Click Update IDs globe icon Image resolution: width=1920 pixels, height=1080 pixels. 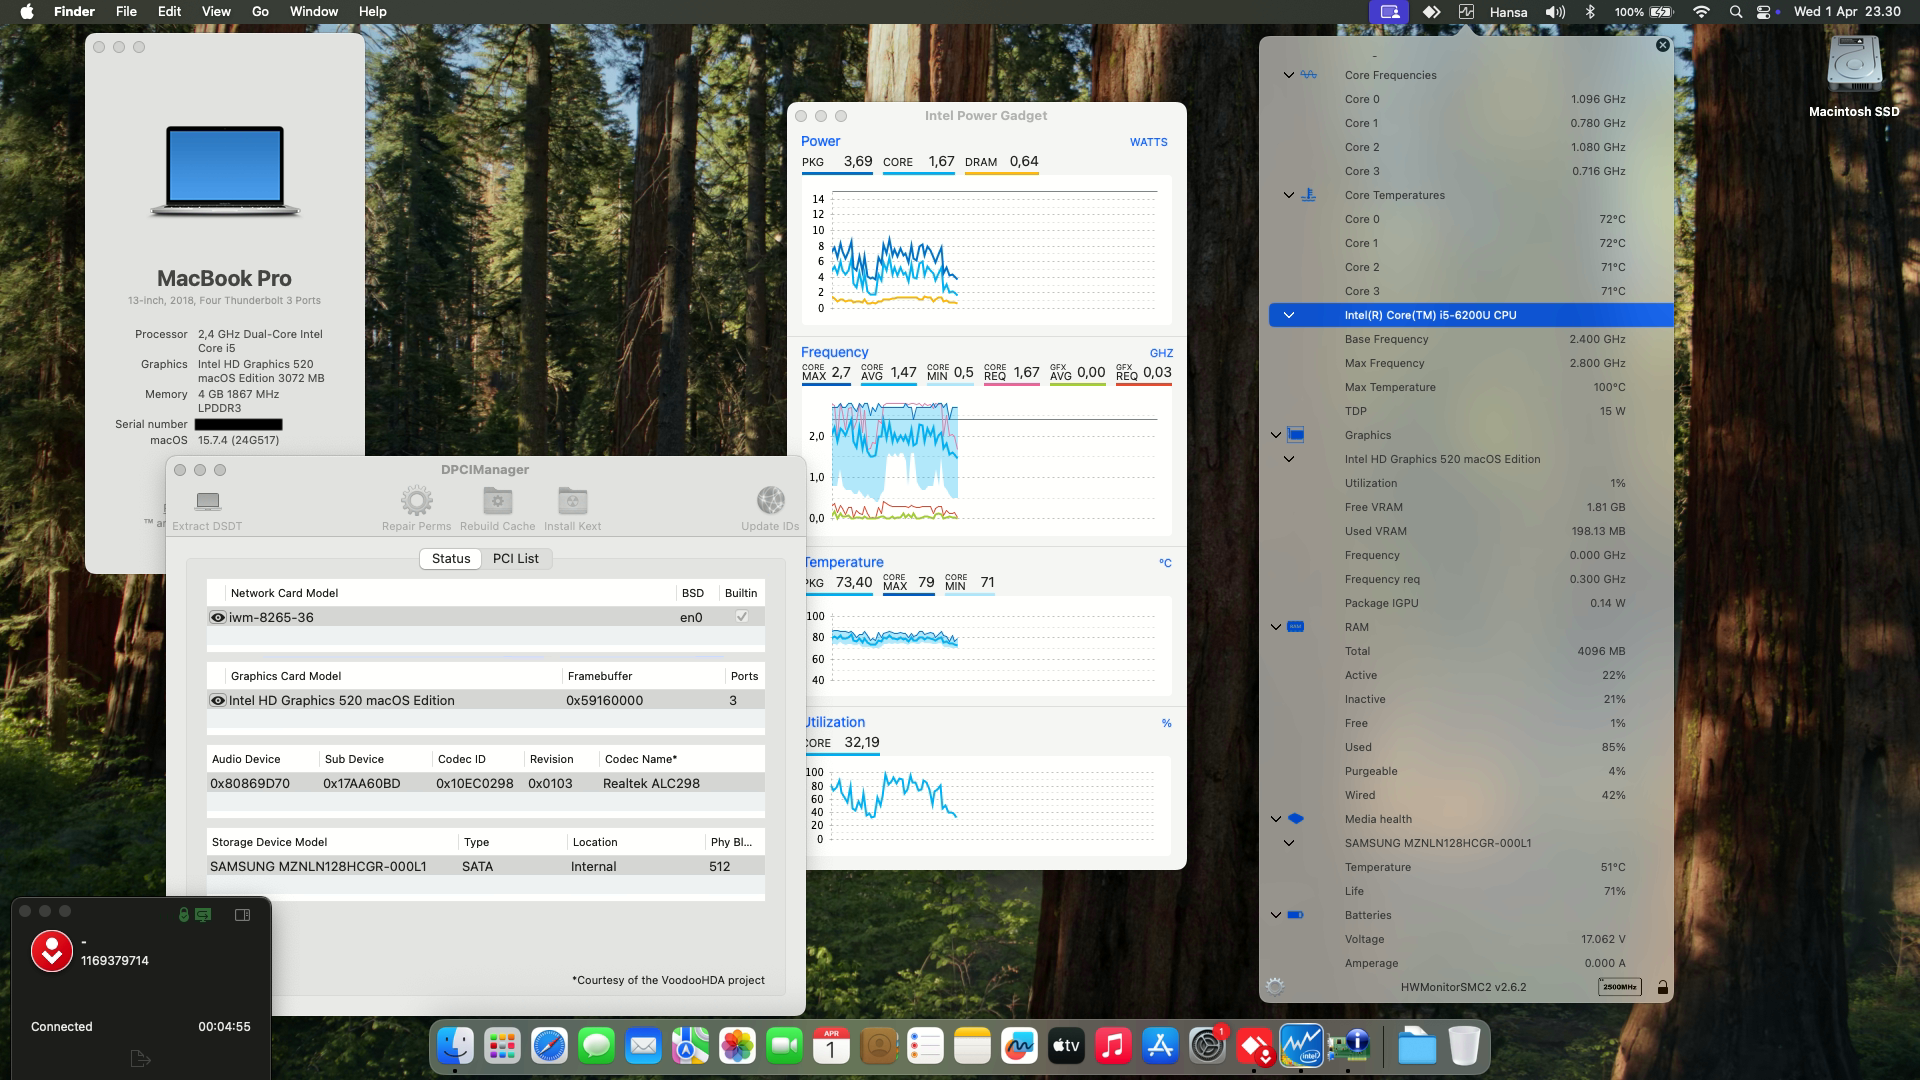pyautogui.click(x=770, y=499)
